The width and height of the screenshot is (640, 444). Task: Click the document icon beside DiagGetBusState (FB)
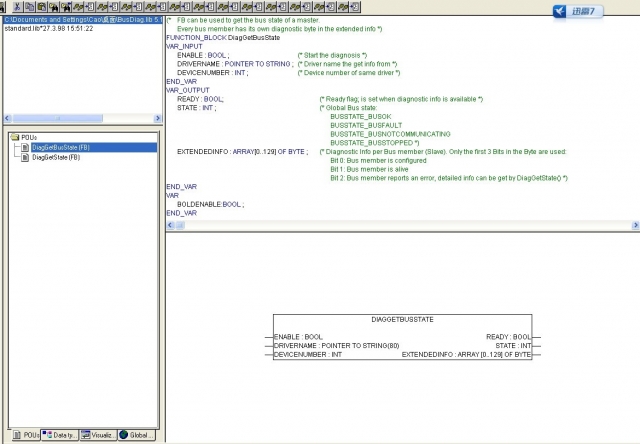pyautogui.click(x=25, y=147)
